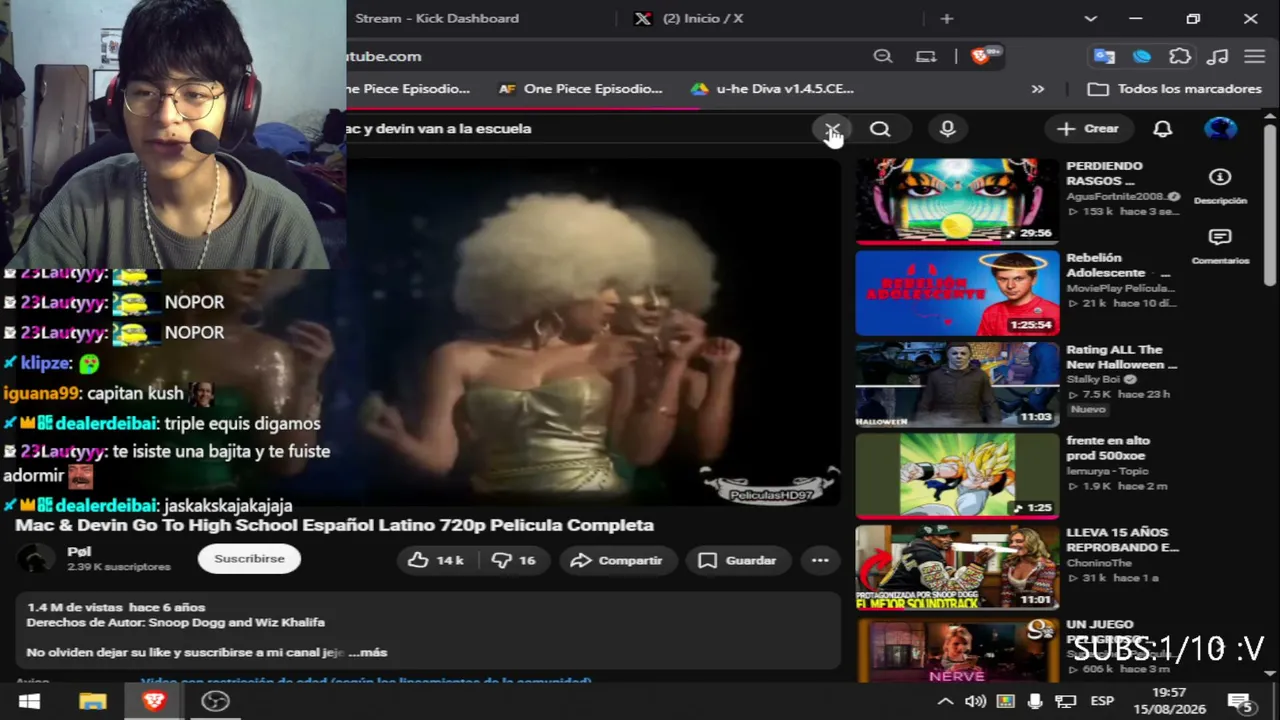This screenshot has width=1280, height=720.
Task: Click the '1.4 M de vistas' text
Action: pos(75,608)
